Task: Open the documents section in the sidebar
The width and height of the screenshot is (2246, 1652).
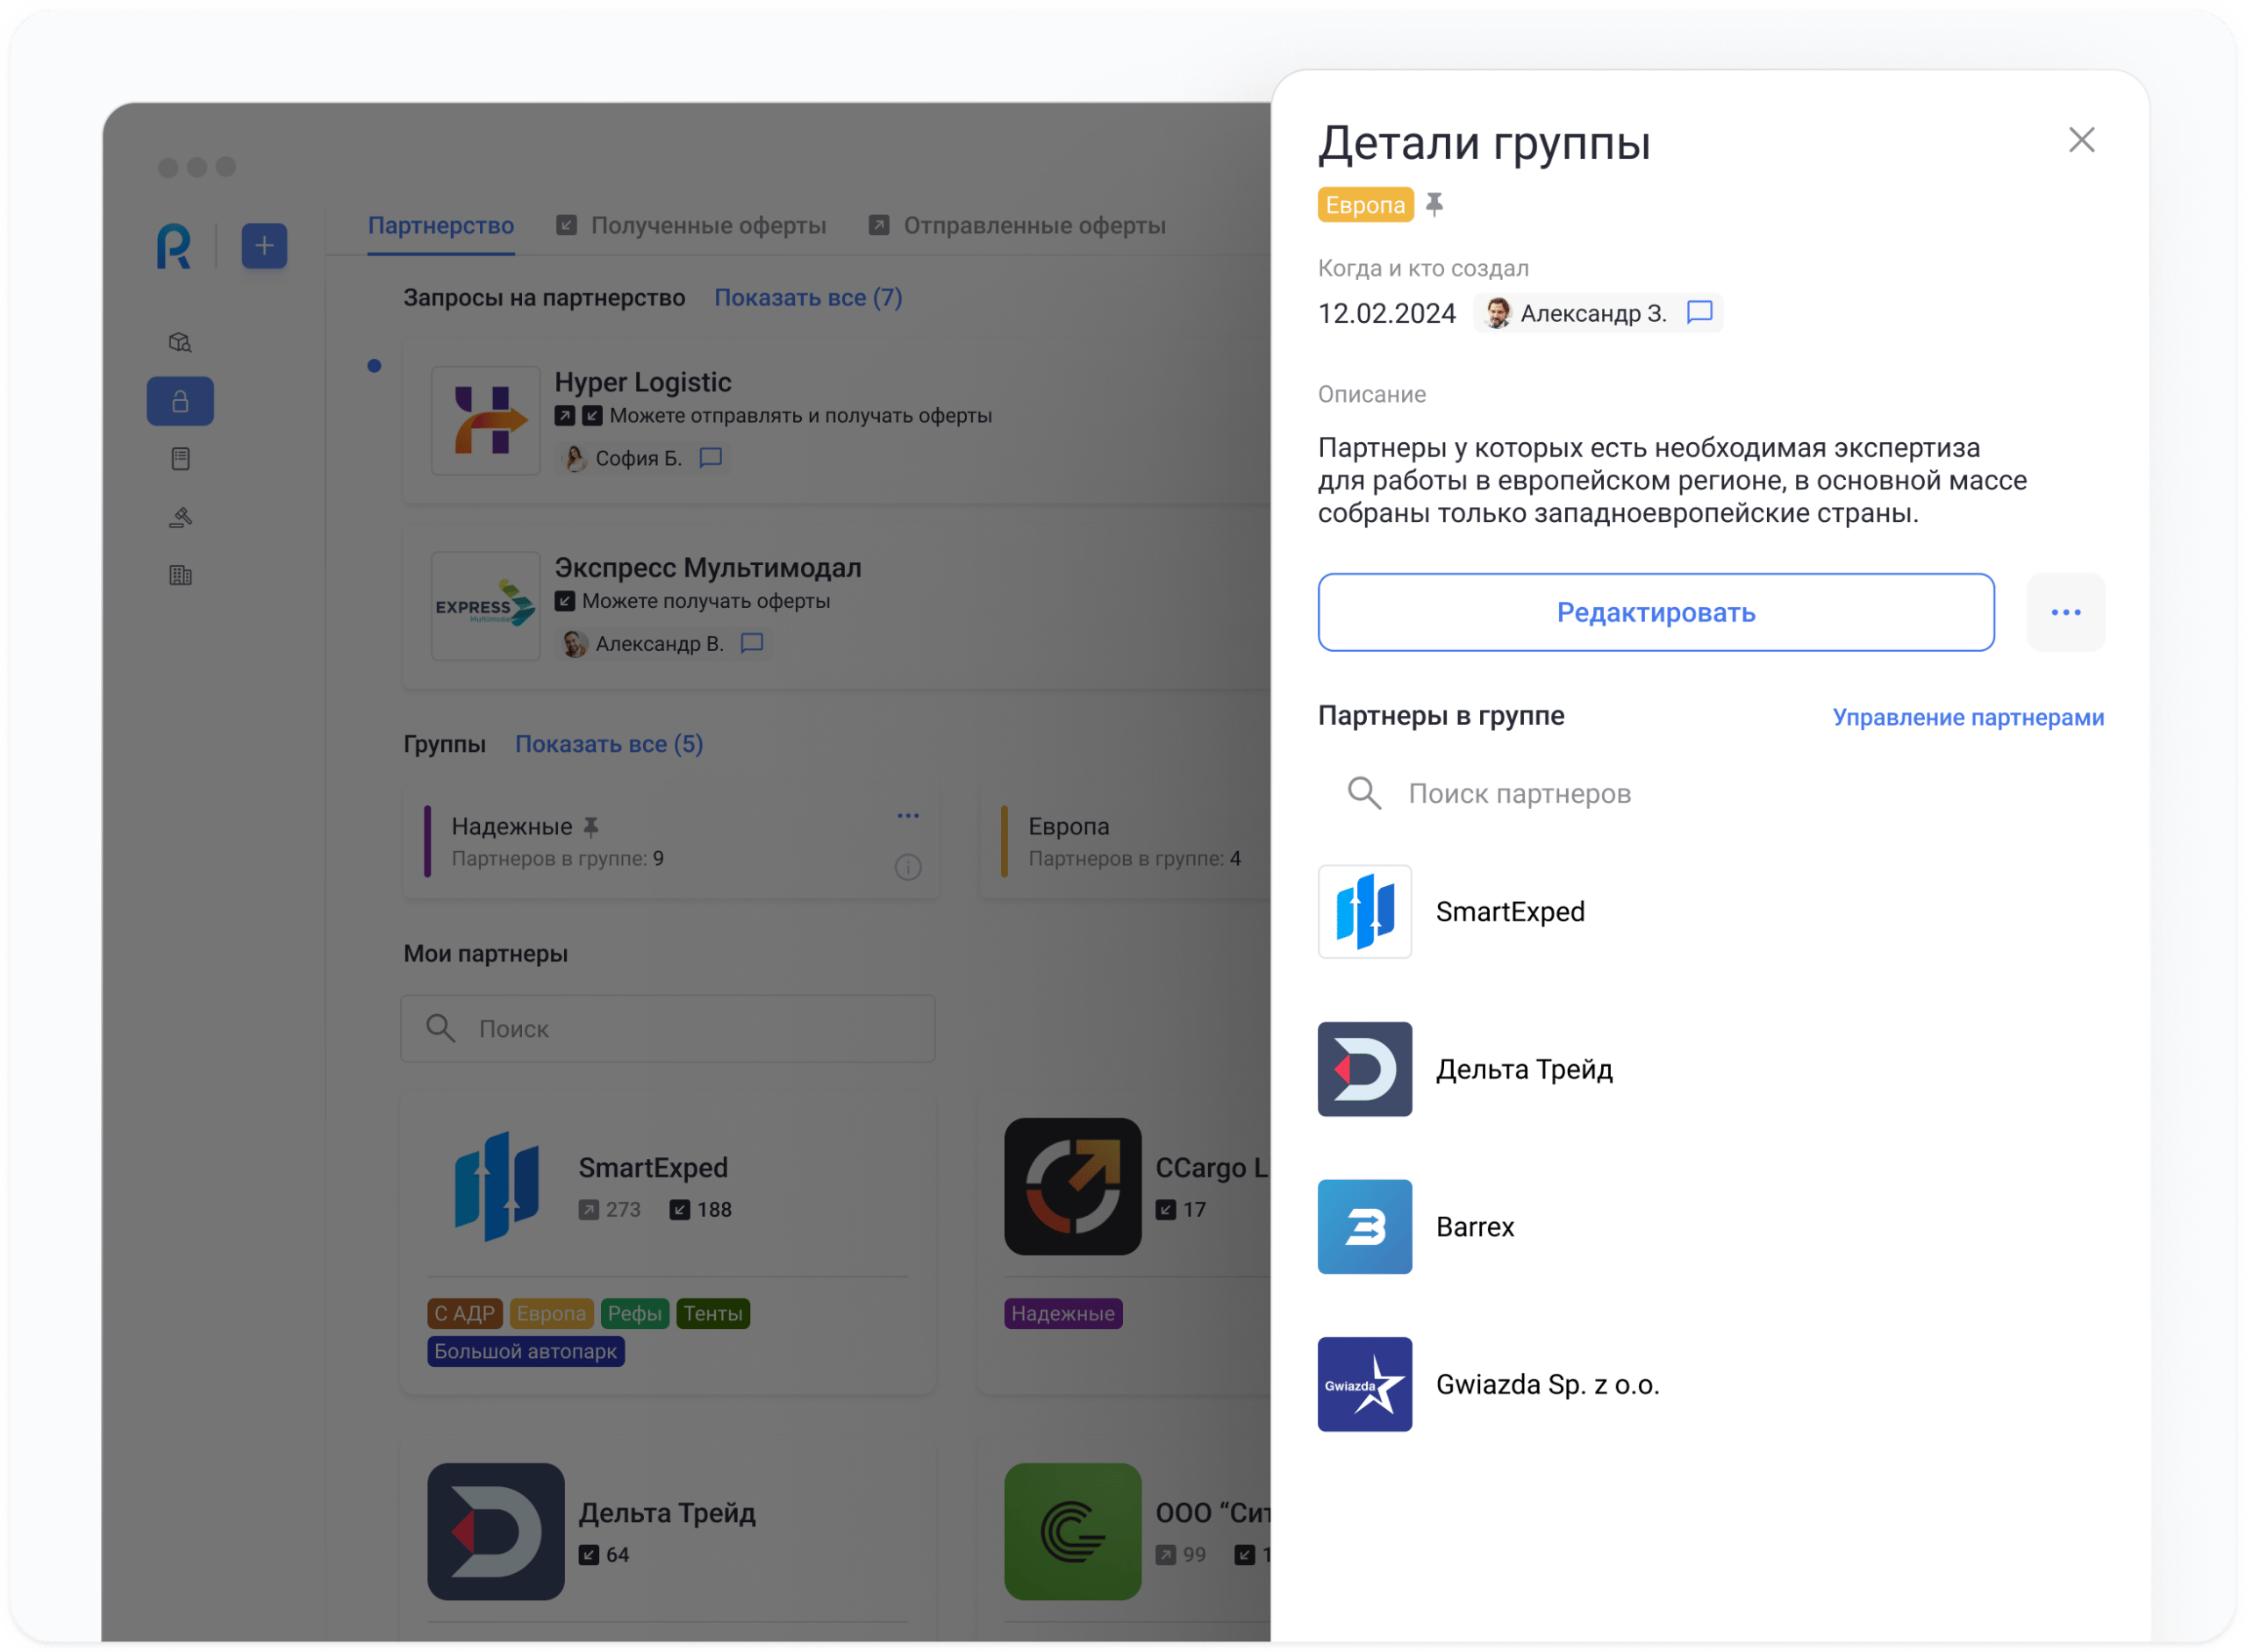Action: click(x=180, y=458)
